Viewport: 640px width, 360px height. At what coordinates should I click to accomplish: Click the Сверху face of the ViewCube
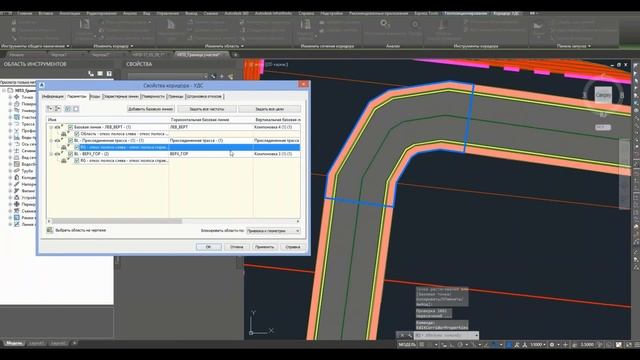[x=603, y=95]
